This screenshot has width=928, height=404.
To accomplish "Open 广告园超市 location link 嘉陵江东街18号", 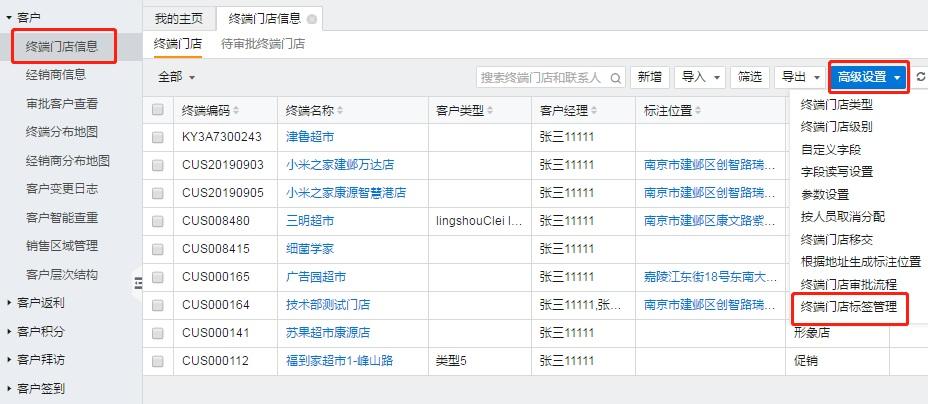I will click(x=709, y=277).
